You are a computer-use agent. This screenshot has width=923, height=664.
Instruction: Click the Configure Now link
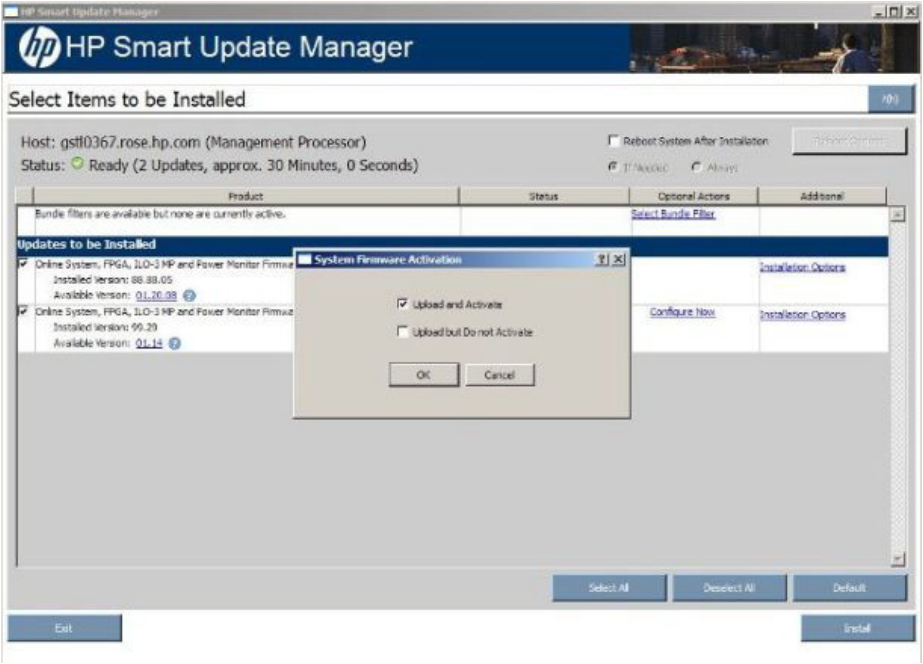pos(682,312)
